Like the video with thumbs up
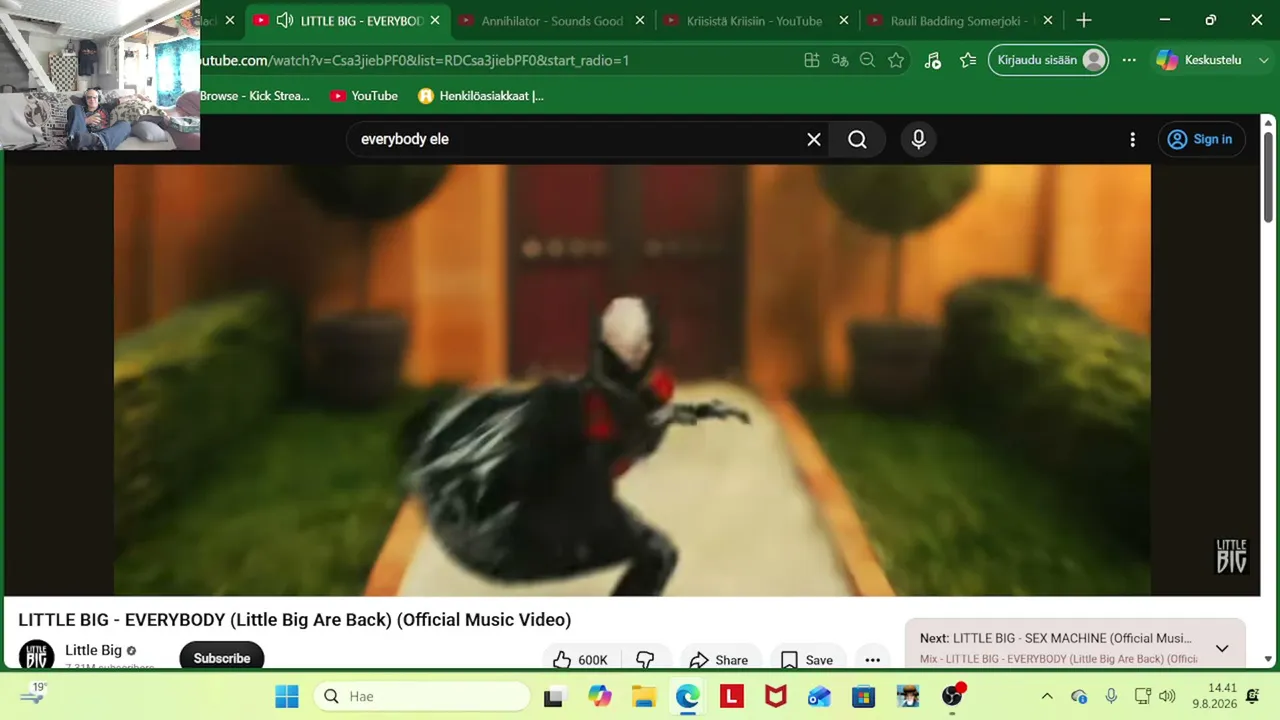The height and width of the screenshot is (720, 1280). [x=580, y=660]
